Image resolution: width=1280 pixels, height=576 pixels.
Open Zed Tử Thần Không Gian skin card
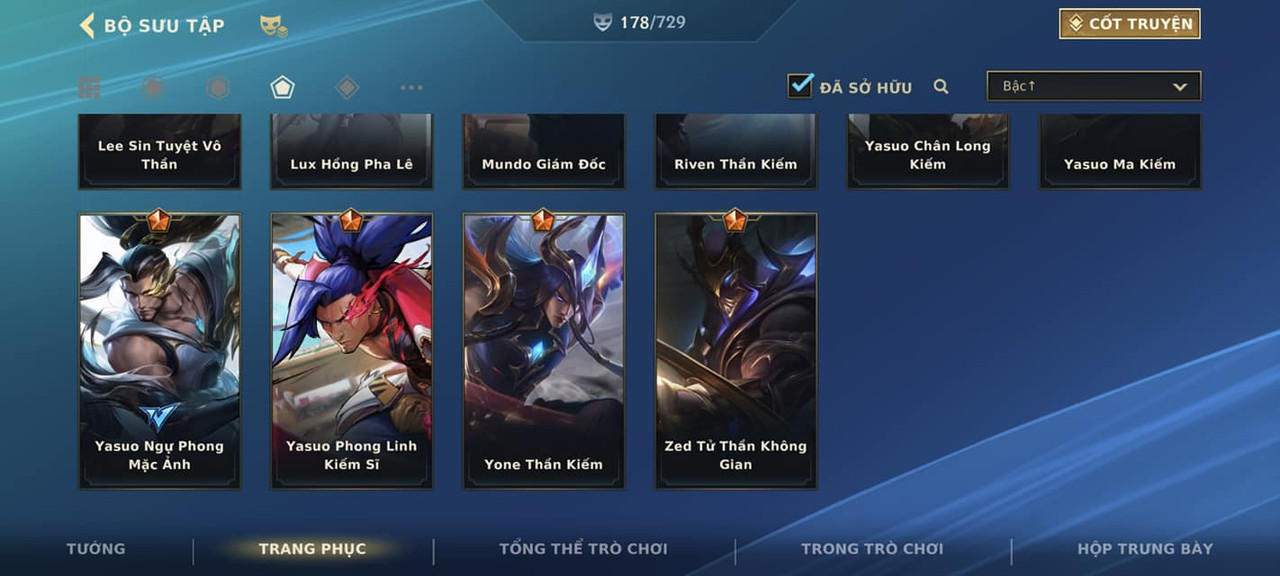736,350
